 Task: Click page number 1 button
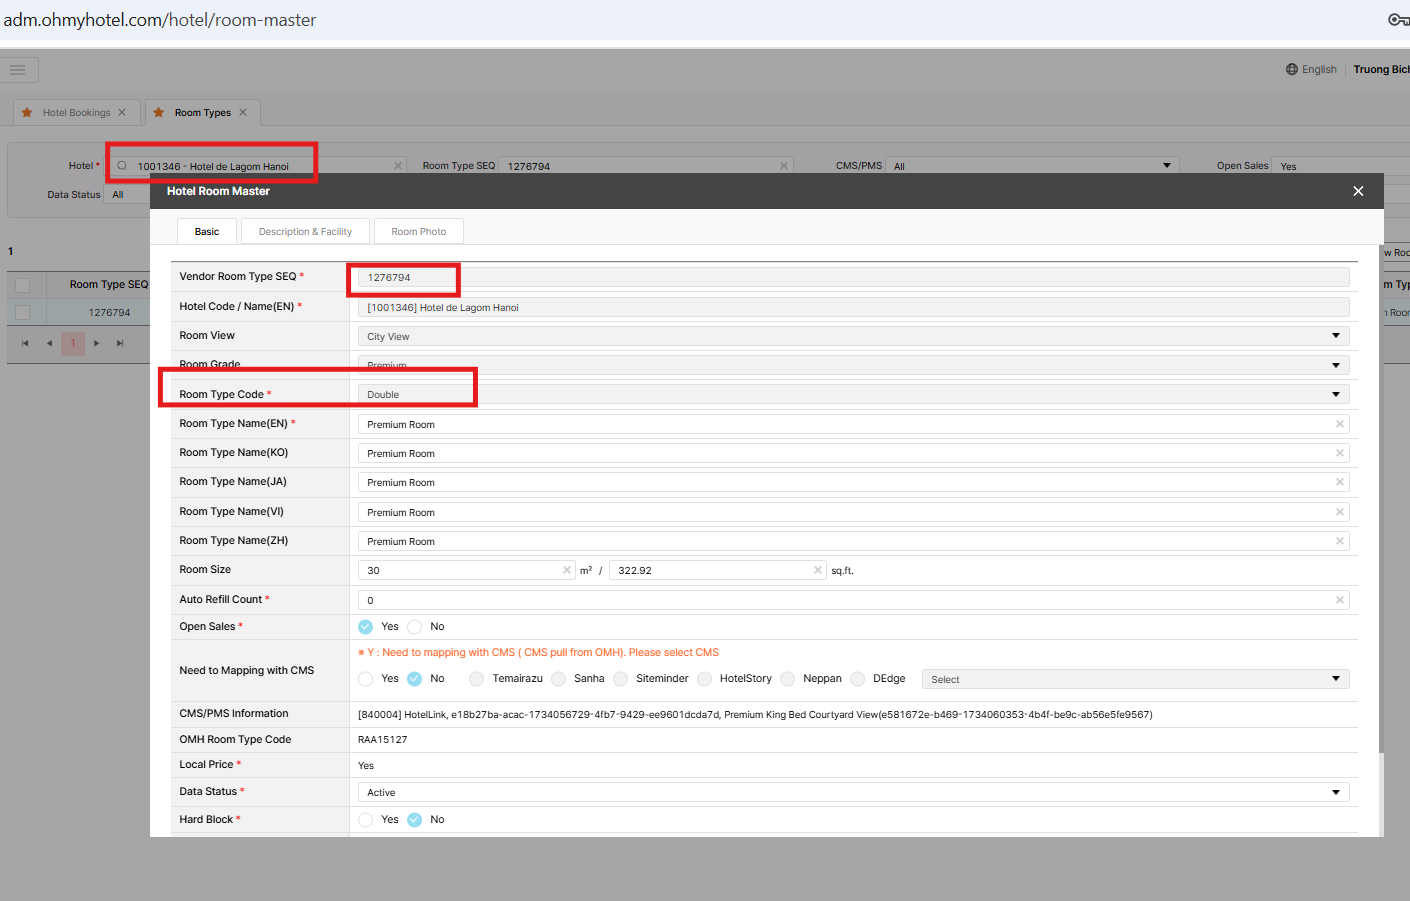pyautogui.click(x=73, y=344)
